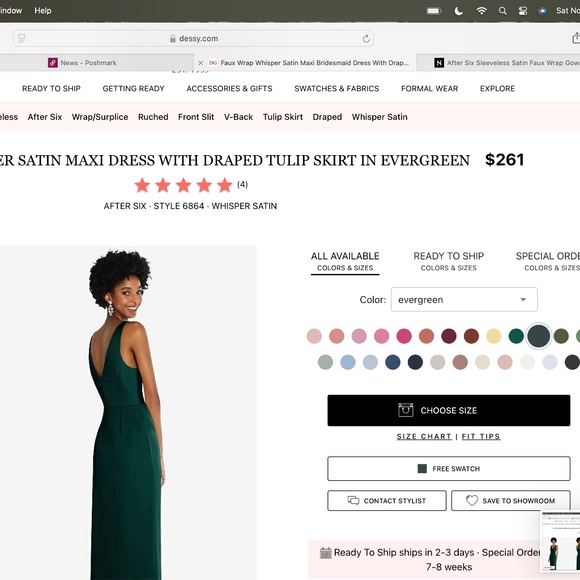Click the battery status icon
This screenshot has height=580, width=580.
(434, 11)
